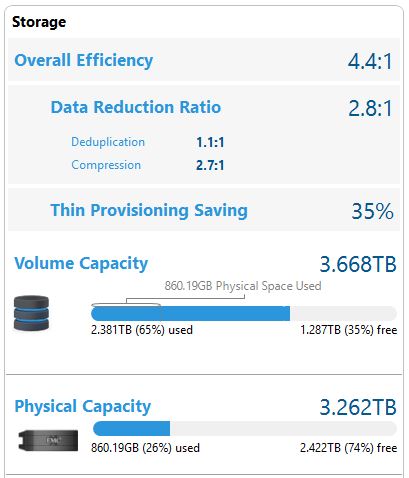
Task: Click the free portion of volume bar
Action: [343, 314]
